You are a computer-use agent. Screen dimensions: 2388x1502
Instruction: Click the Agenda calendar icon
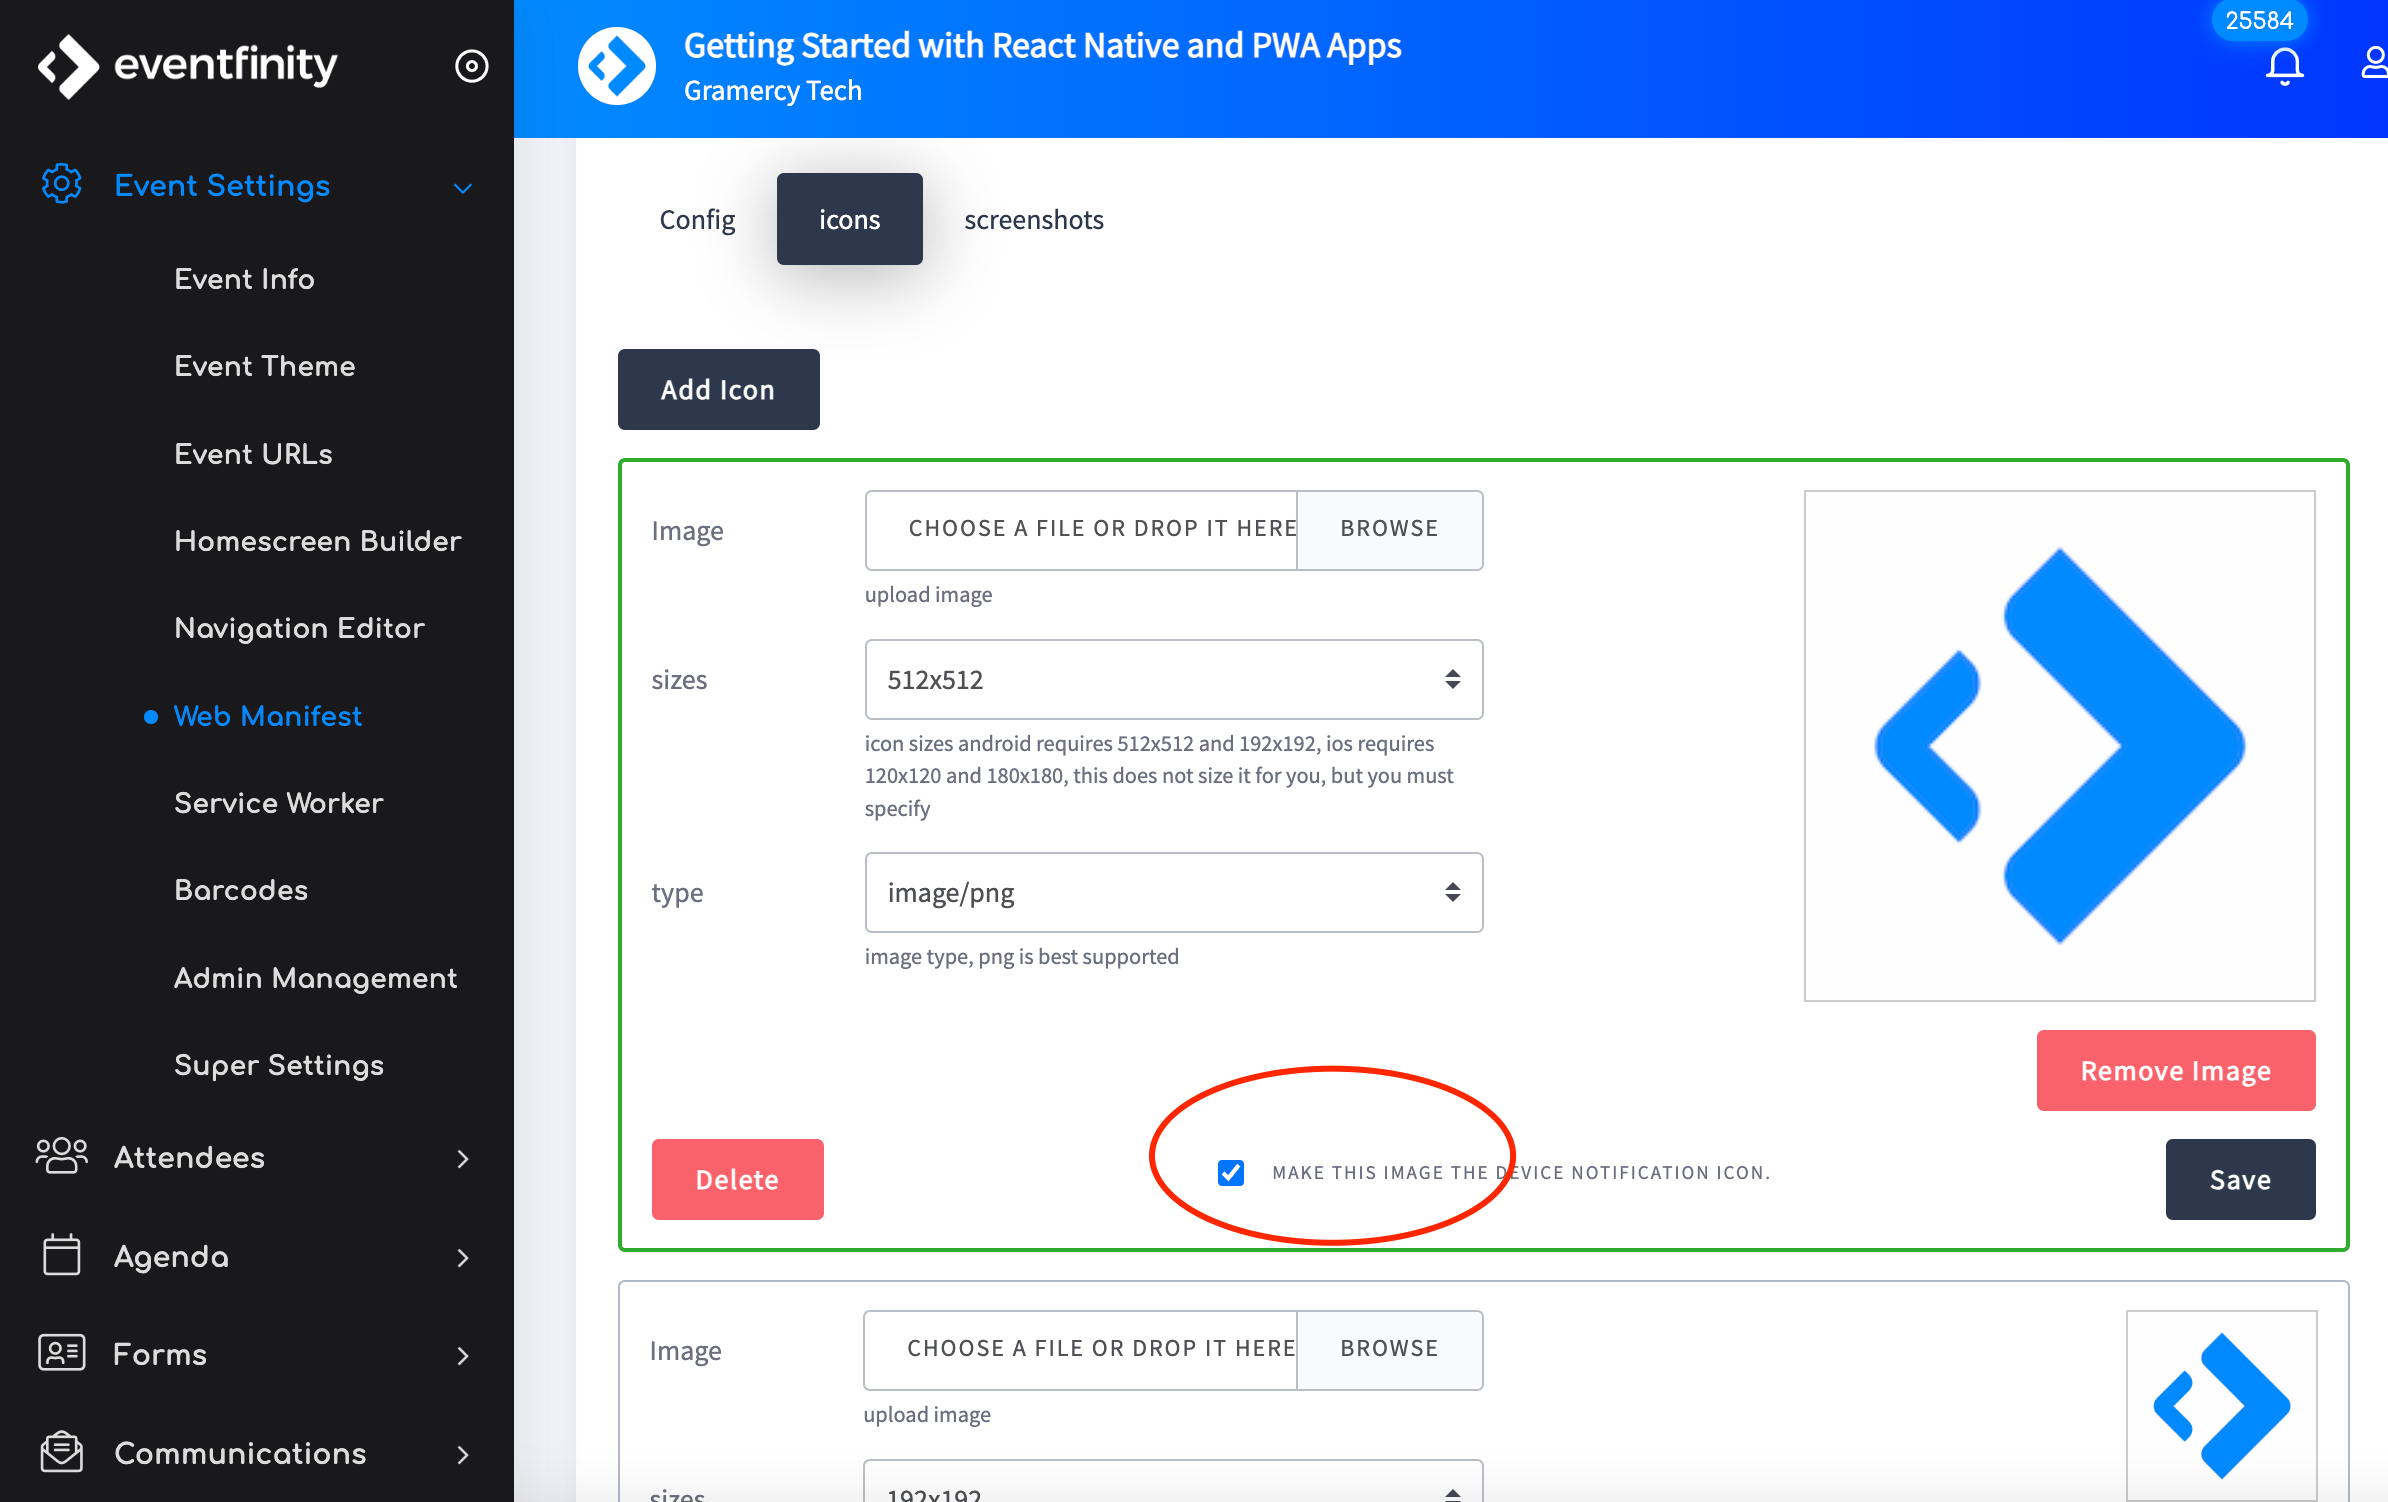62,1255
